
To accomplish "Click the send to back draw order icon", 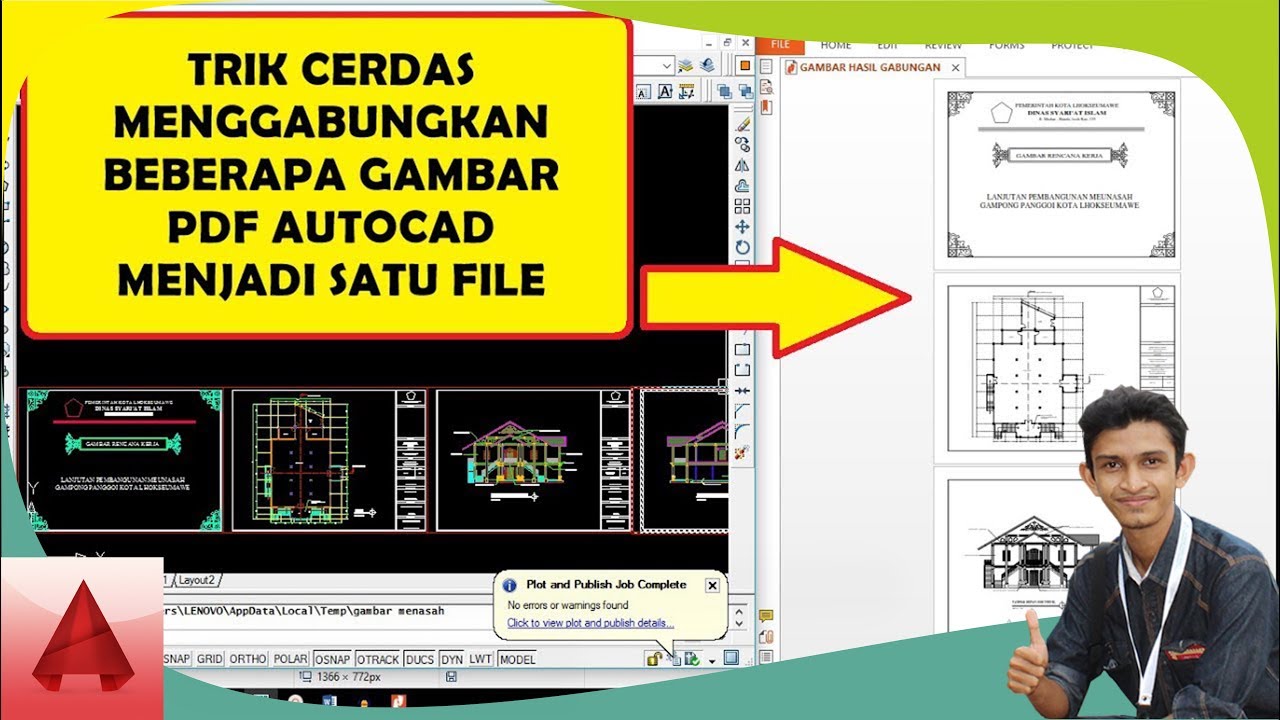I will pyautogui.click(x=746, y=91).
